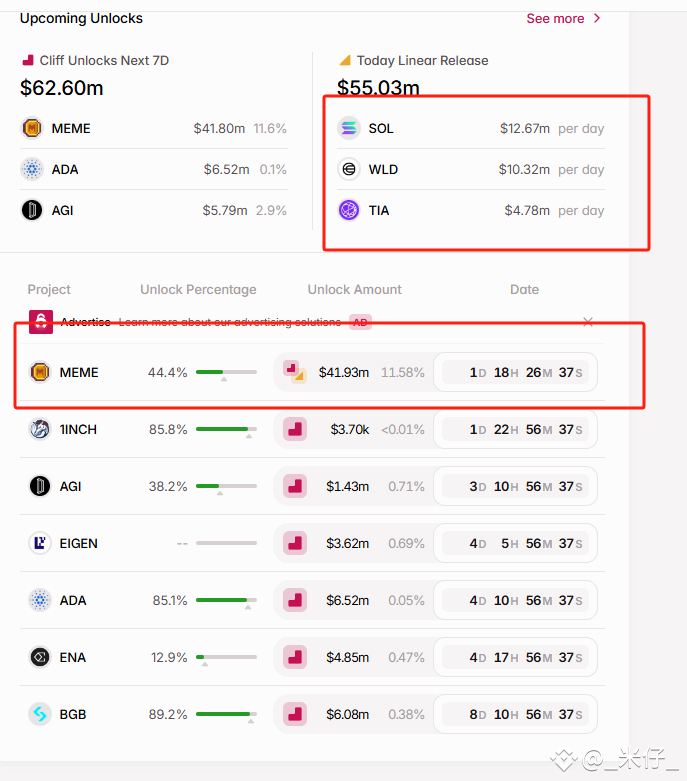The image size is (687, 781).
Task: Click the ADA unlock progress bar
Action: [x=226, y=600]
